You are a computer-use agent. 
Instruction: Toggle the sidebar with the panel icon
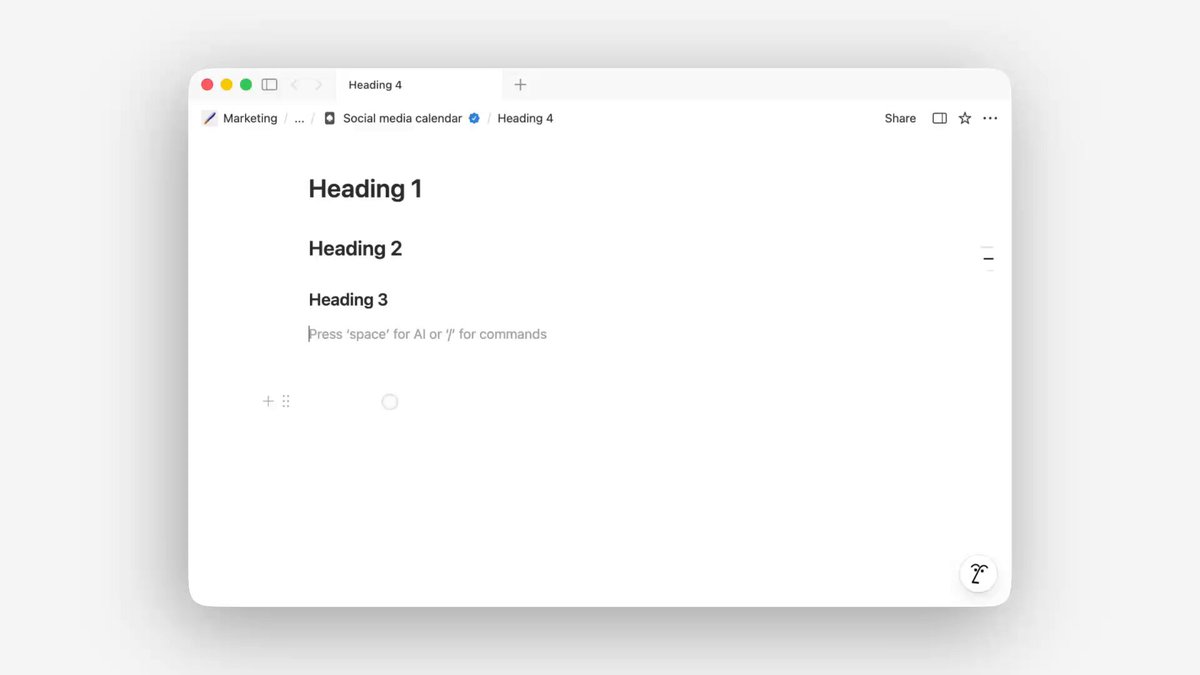coord(269,85)
